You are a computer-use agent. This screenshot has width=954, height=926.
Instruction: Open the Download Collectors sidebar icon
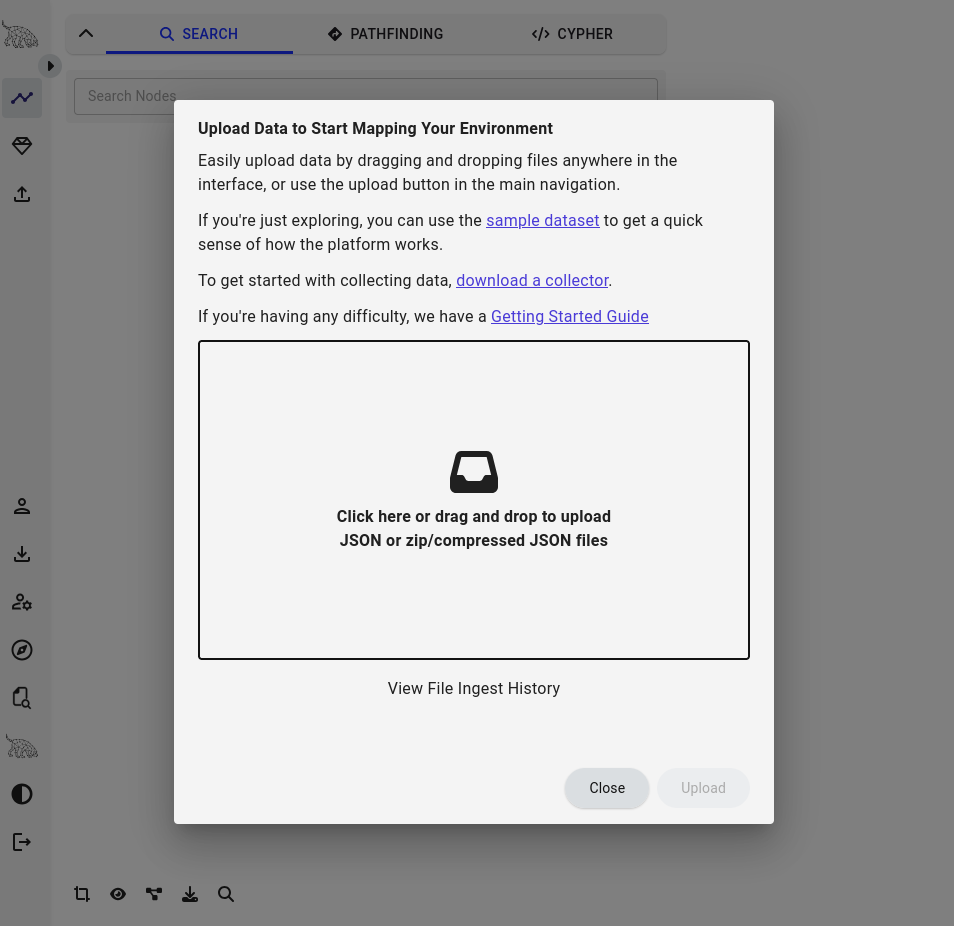click(22, 554)
